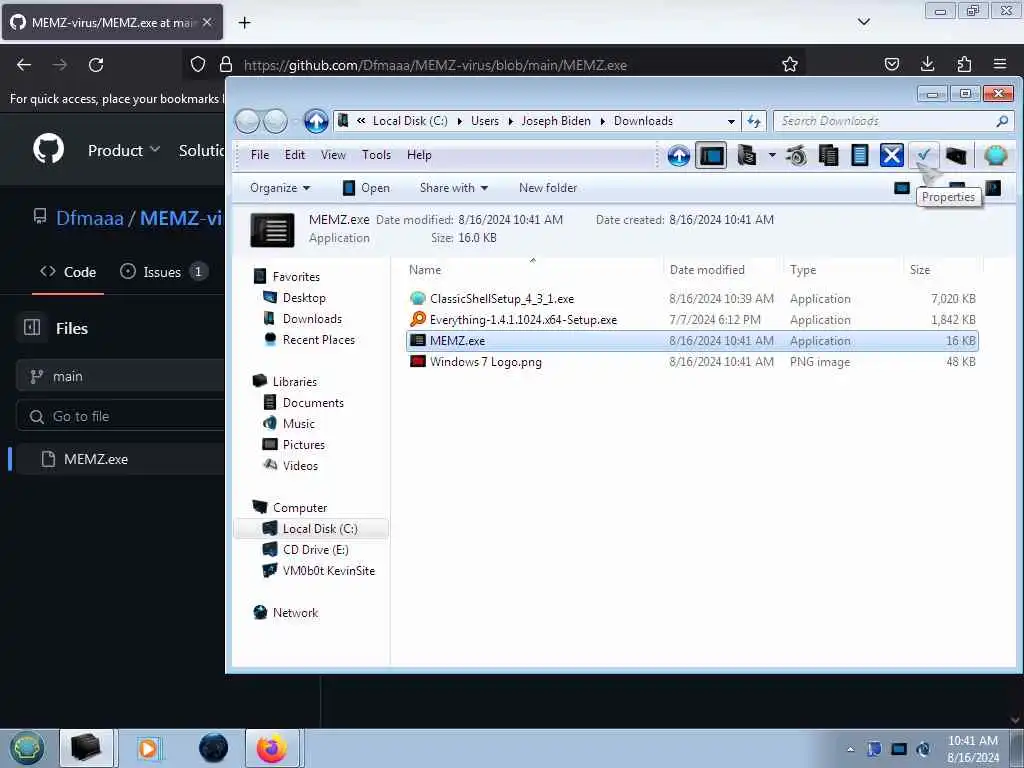Toggle GitHub file tree side panel icon
This screenshot has width=1024, height=768.
[x=32, y=327]
